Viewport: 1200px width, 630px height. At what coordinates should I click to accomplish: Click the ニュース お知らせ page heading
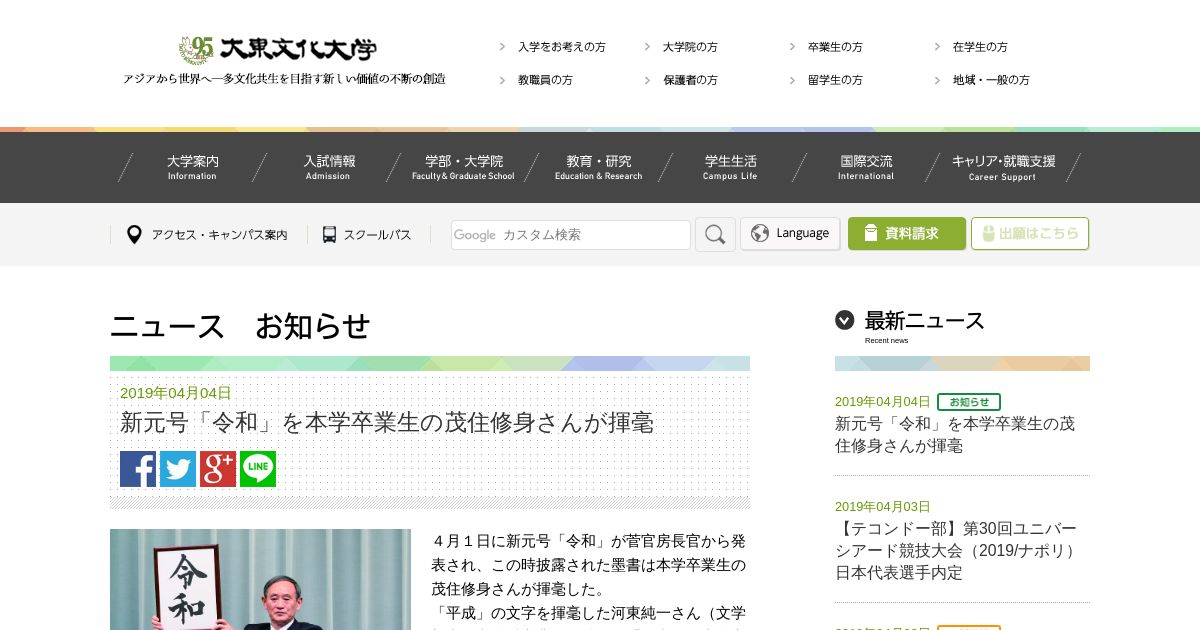[x=240, y=326]
